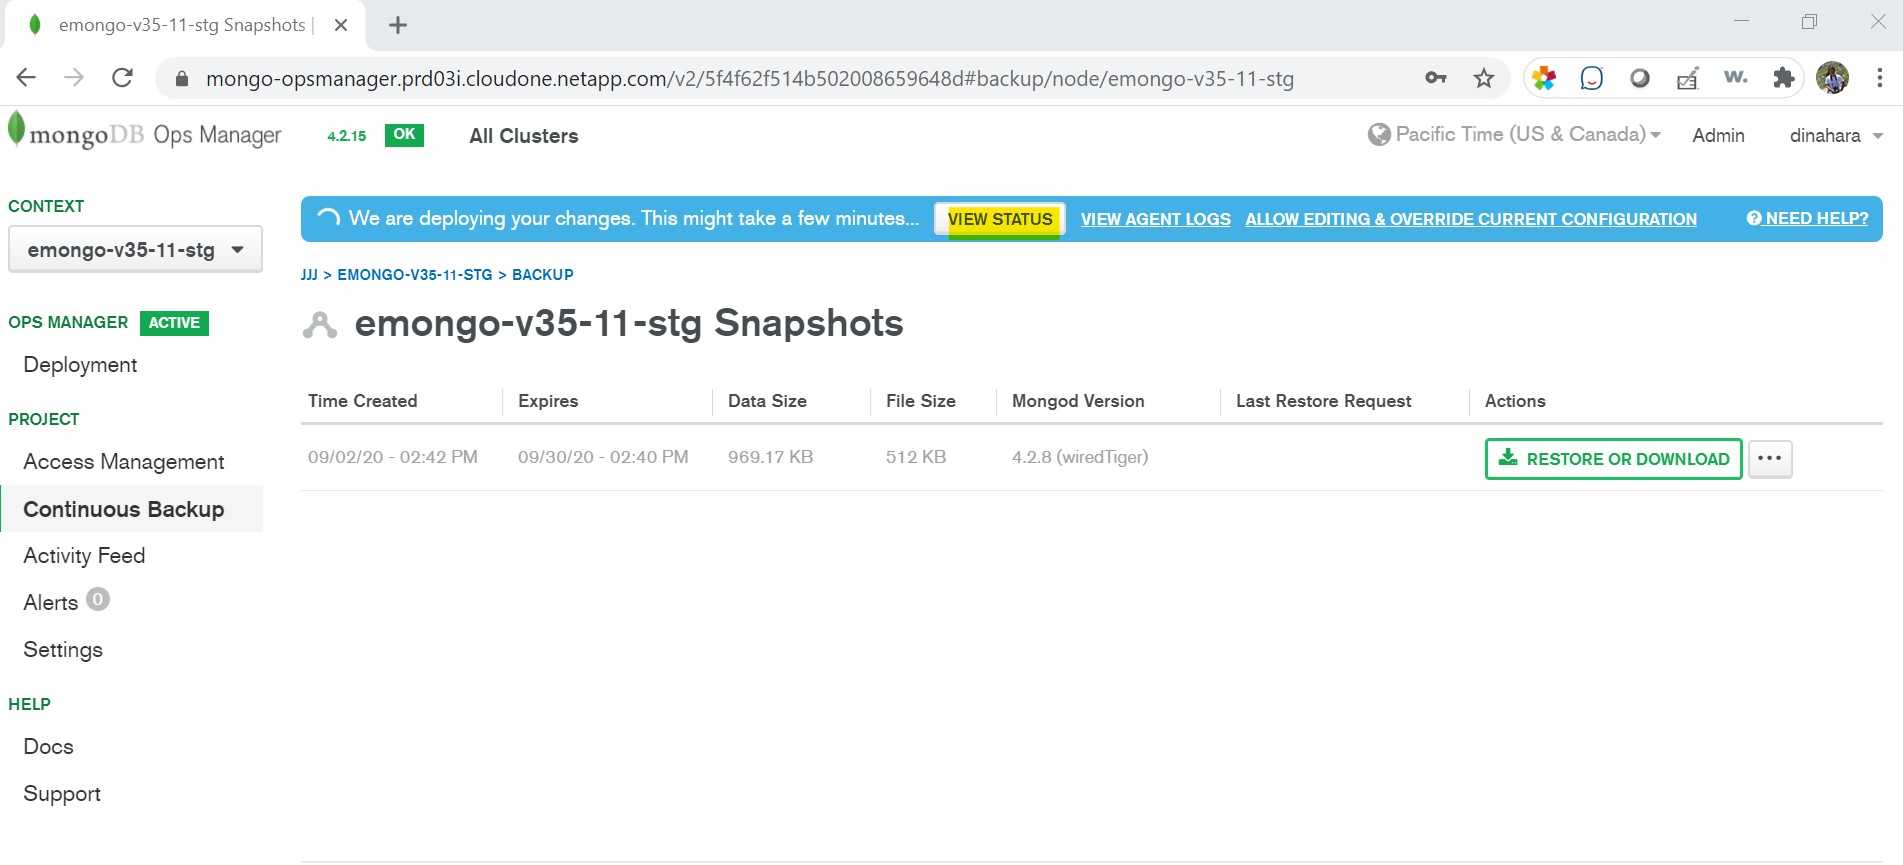Click the Last Restore Request header
Screen dimensions: 1903x865
1324,401
